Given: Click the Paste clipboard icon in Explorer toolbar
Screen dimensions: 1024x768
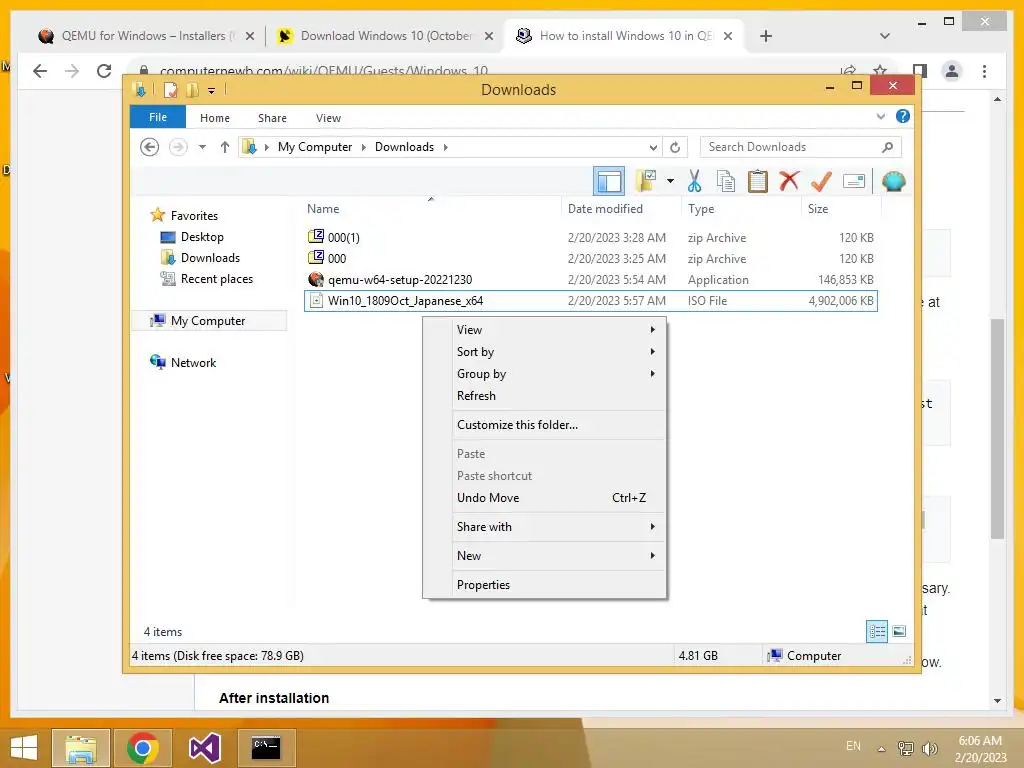Looking at the screenshot, I should [x=758, y=181].
